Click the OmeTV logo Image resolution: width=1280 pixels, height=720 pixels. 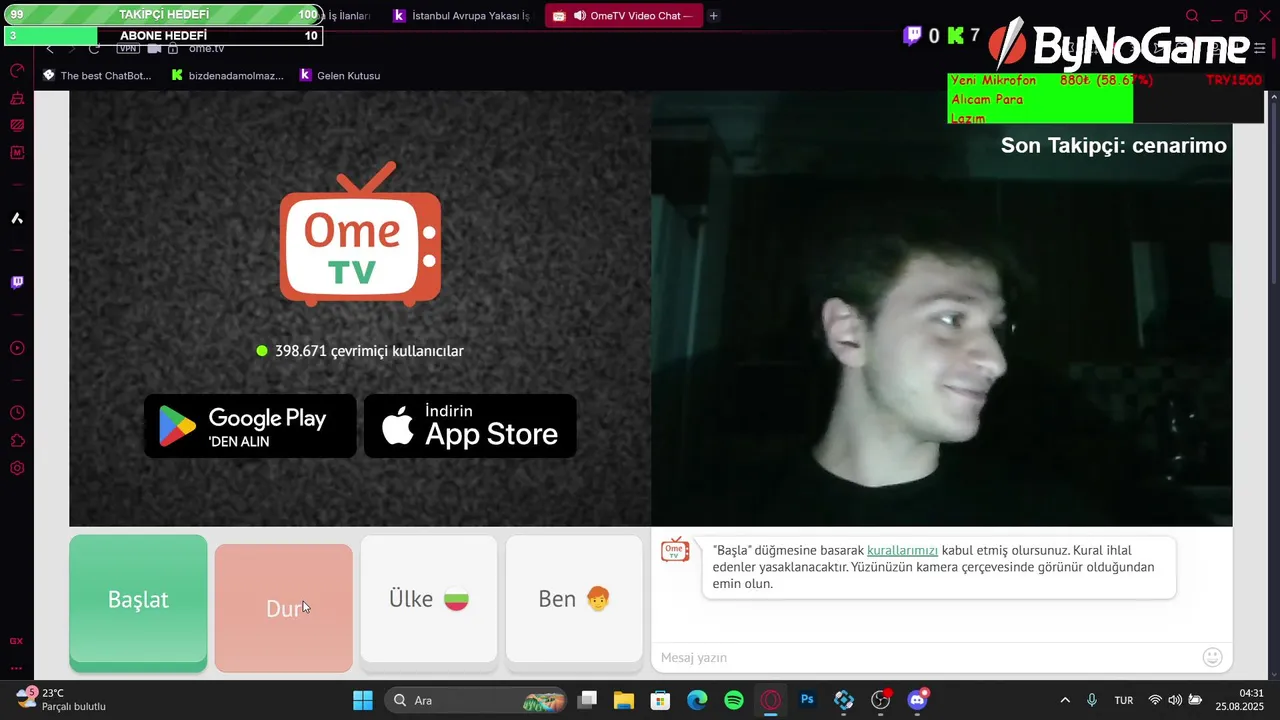point(360,234)
